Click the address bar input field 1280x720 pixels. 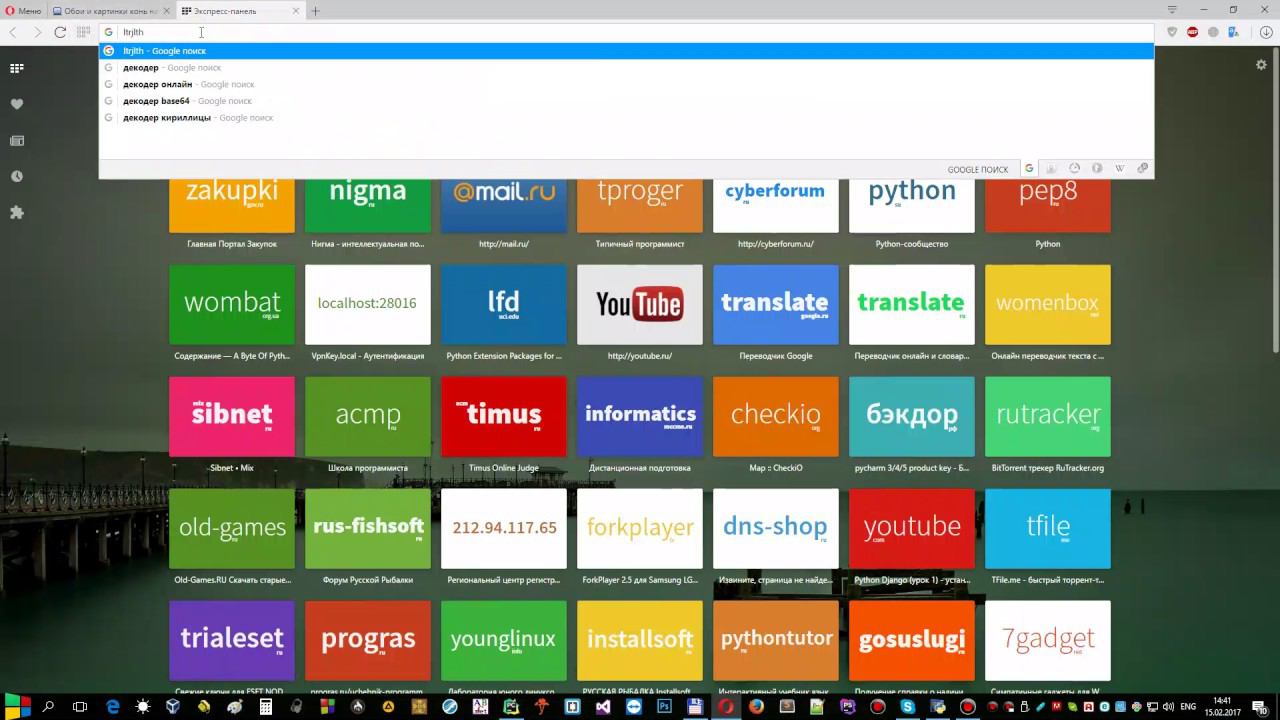pyautogui.click(x=626, y=32)
